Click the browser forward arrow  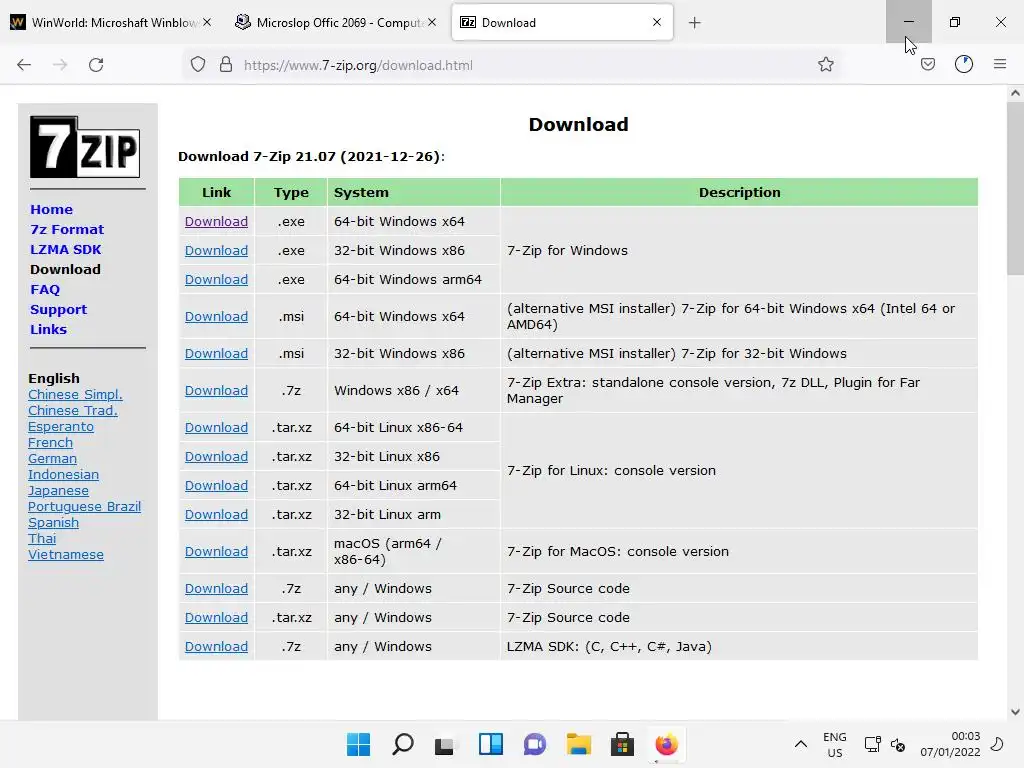(x=60, y=65)
